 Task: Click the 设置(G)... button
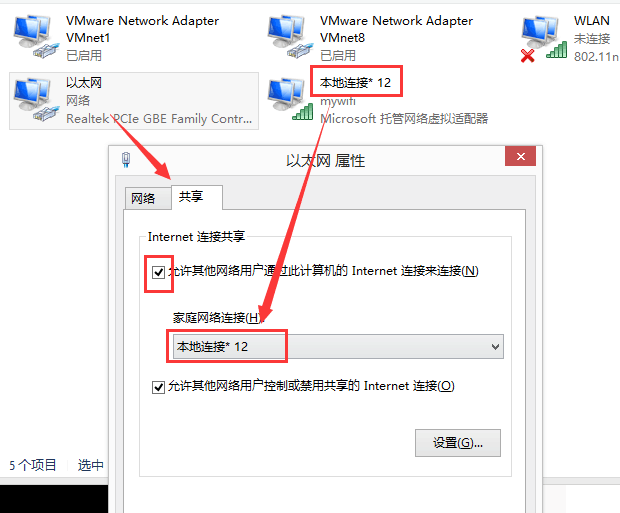[458, 443]
